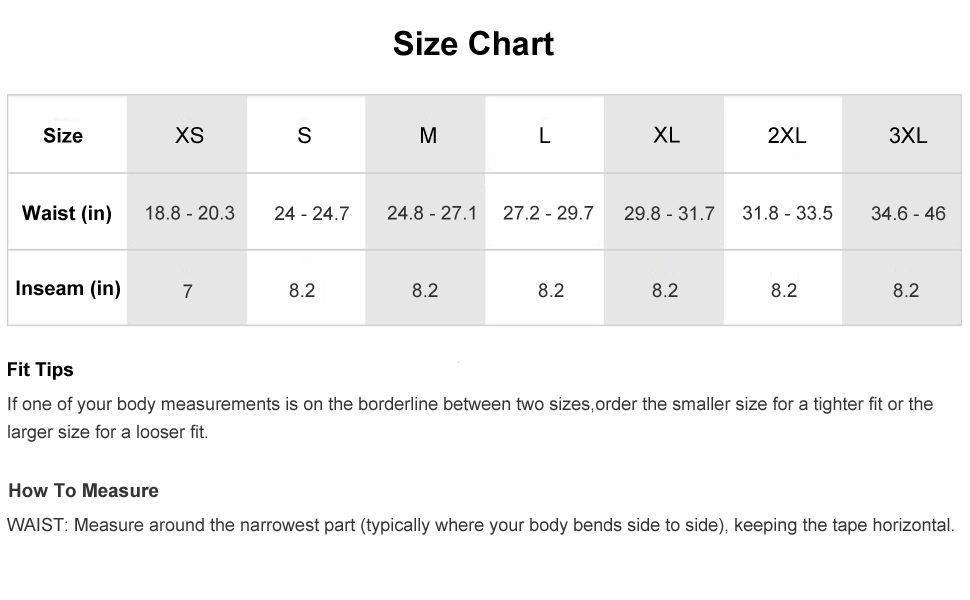Click the XS inseam value 7
The height and width of the screenshot is (600, 970).
187,291
